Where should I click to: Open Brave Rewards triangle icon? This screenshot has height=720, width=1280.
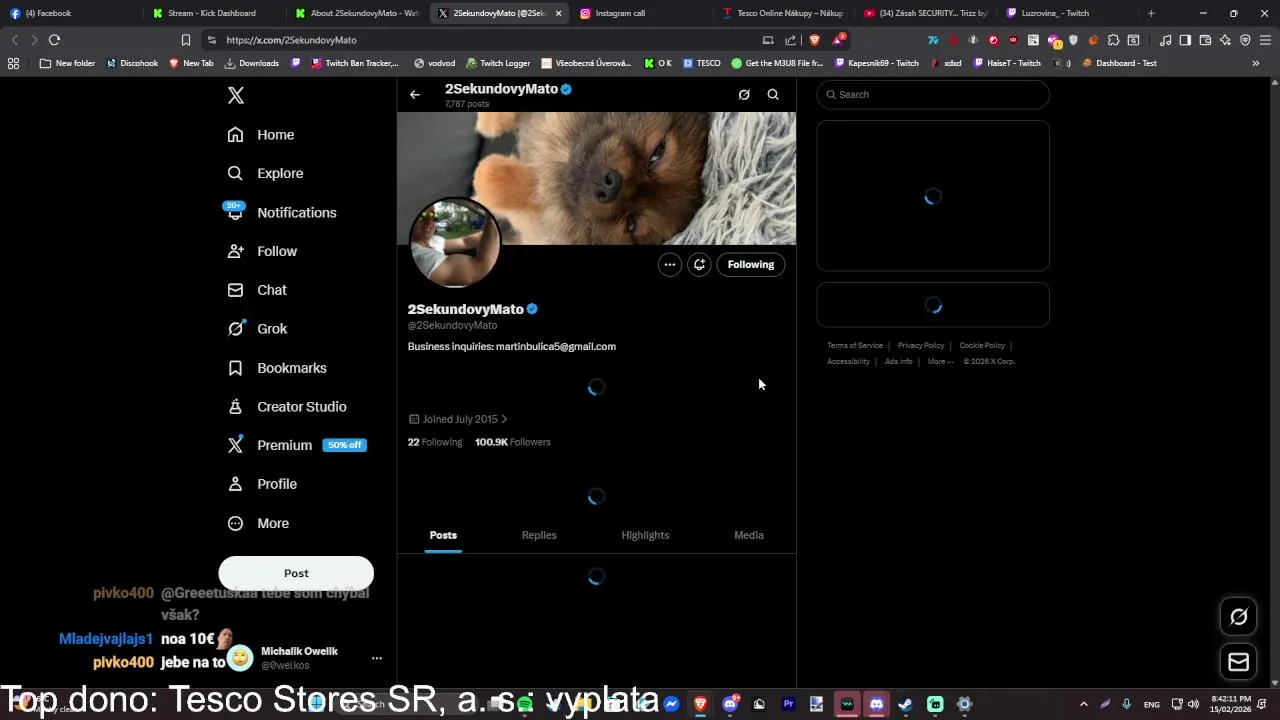coord(840,40)
